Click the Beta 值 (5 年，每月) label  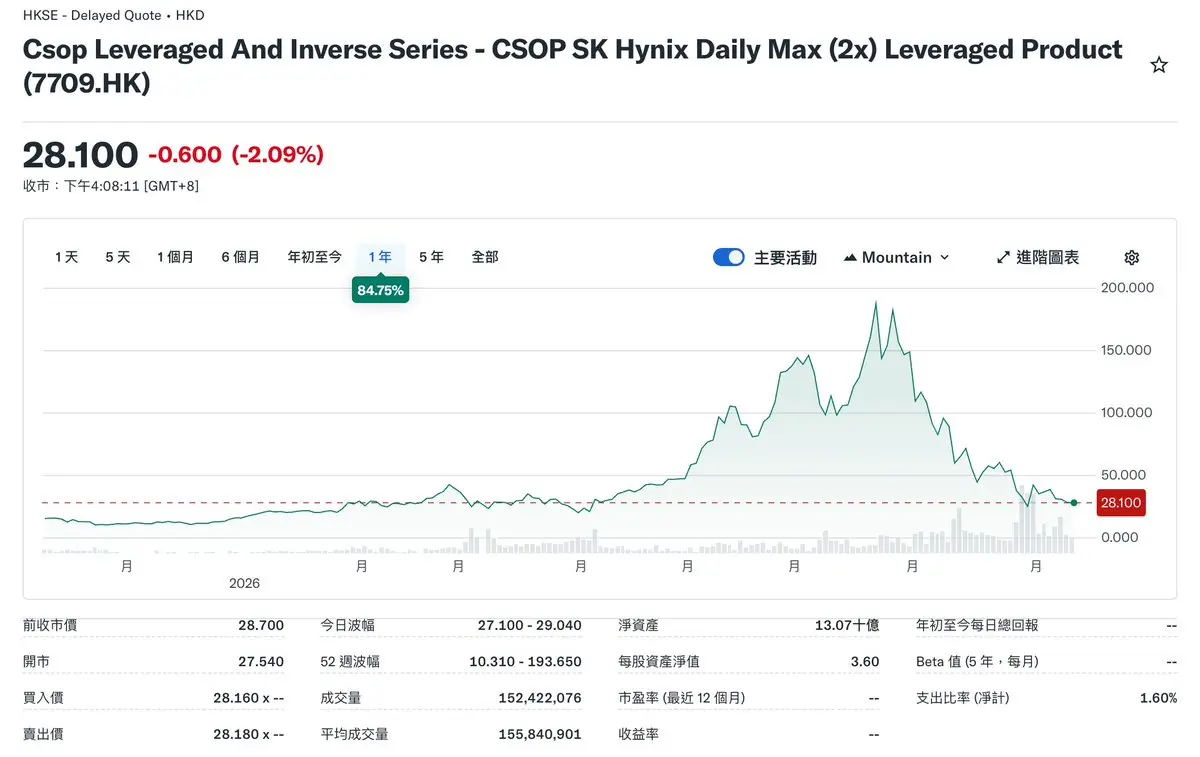click(977, 662)
